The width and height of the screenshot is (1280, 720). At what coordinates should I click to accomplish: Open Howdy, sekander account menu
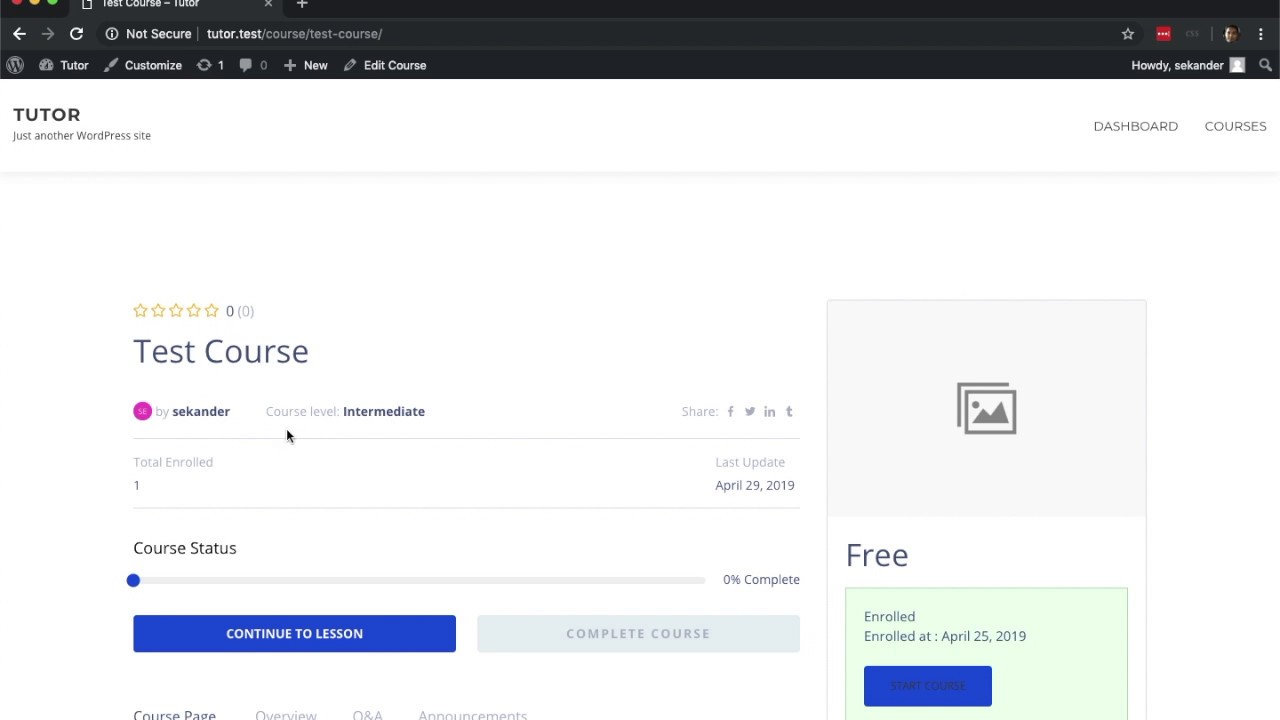(x=1188, y=65)
